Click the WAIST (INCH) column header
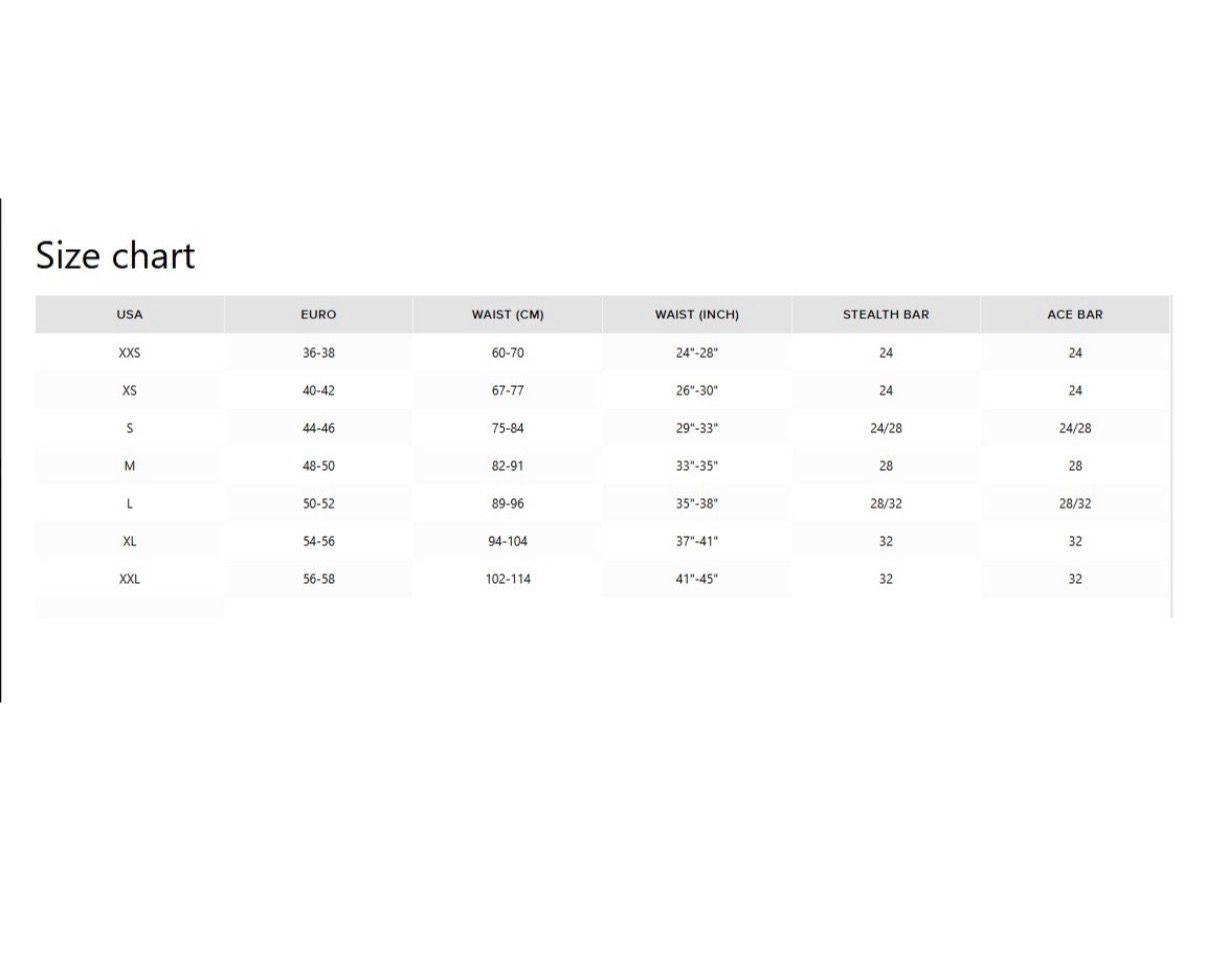Viewport: 1206px width, 979px height. click(696, 314)
